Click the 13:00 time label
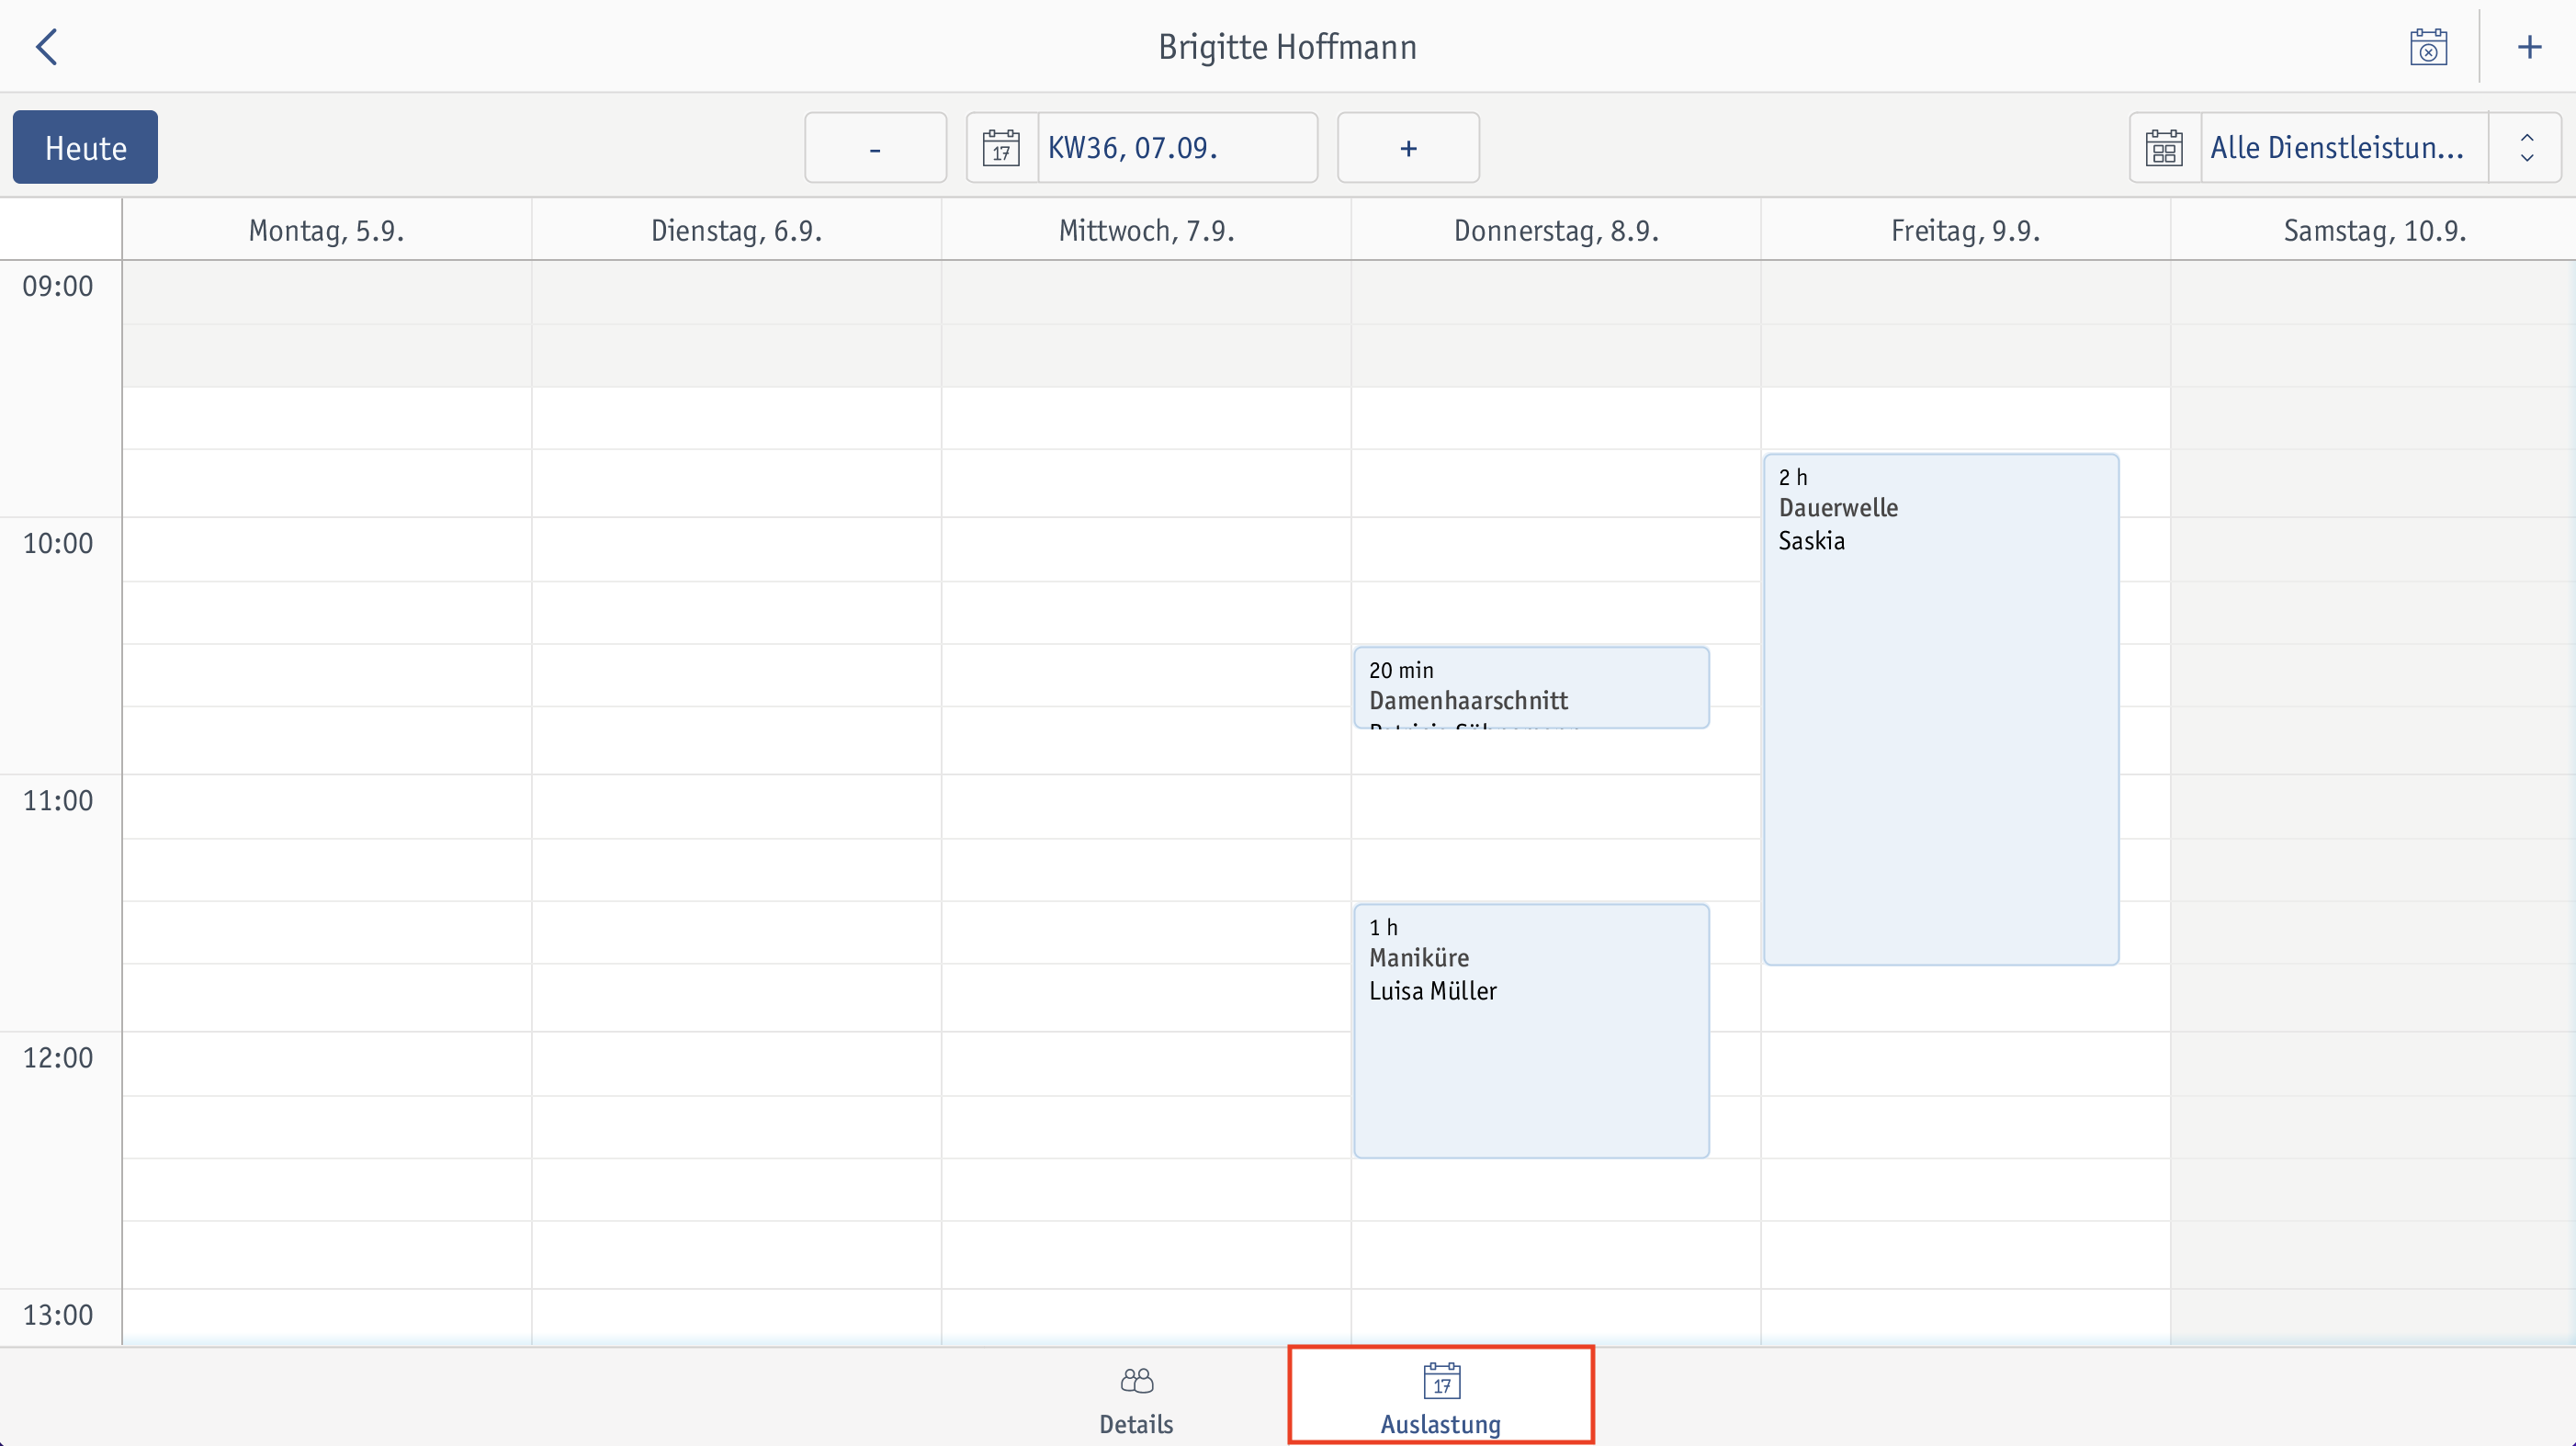 58,1314
